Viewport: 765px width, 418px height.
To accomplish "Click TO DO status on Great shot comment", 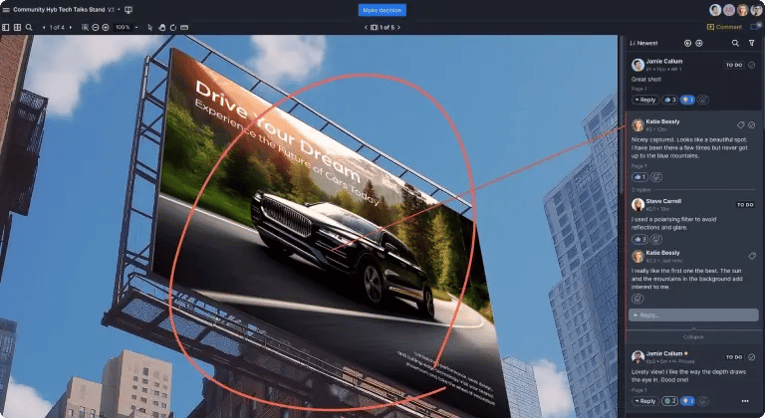I will click(734, 65).
